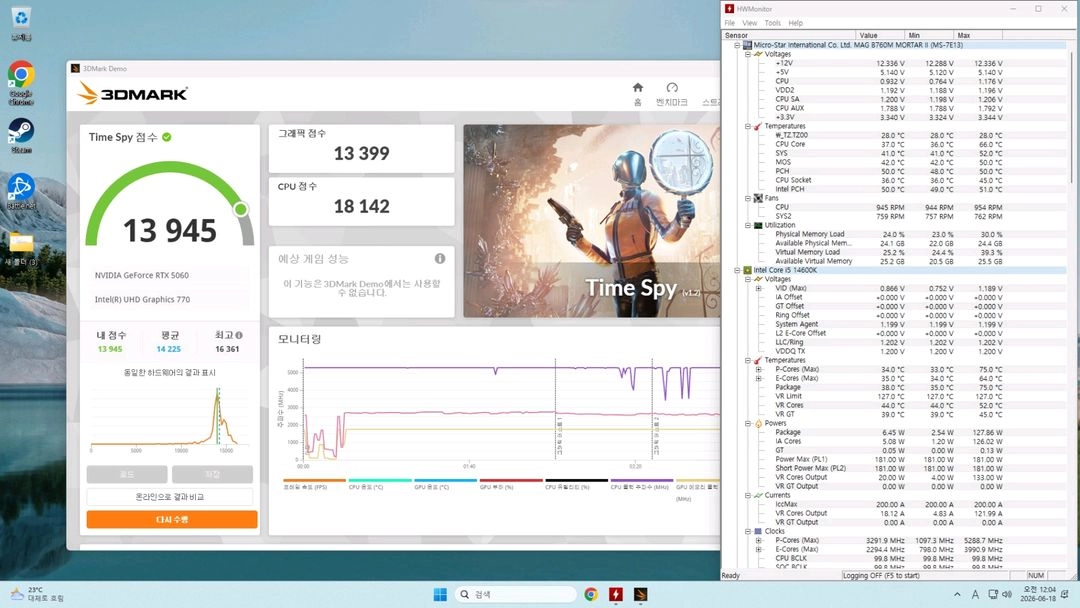Click the greyed 저장 button

pos(212,474)
